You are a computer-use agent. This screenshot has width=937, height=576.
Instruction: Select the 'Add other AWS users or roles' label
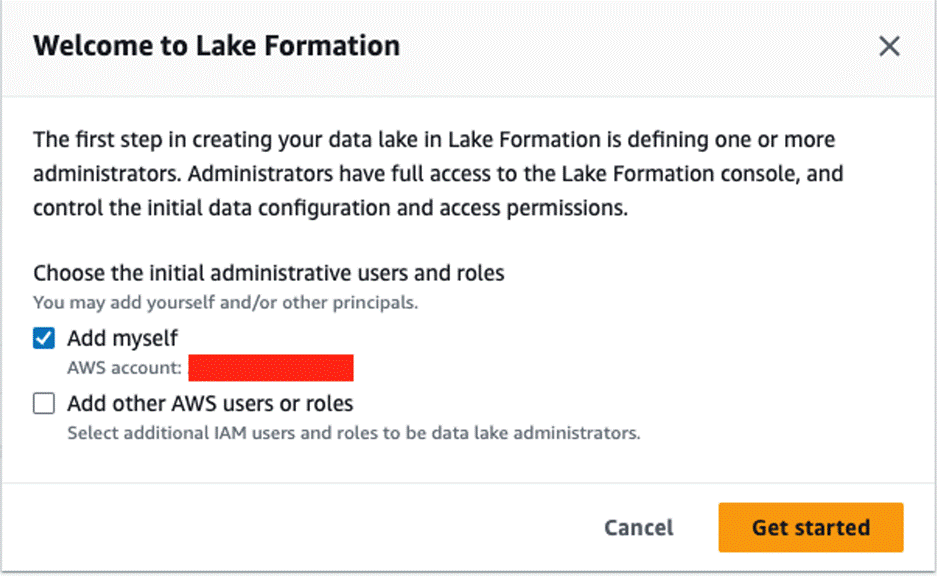pos(210,404)
